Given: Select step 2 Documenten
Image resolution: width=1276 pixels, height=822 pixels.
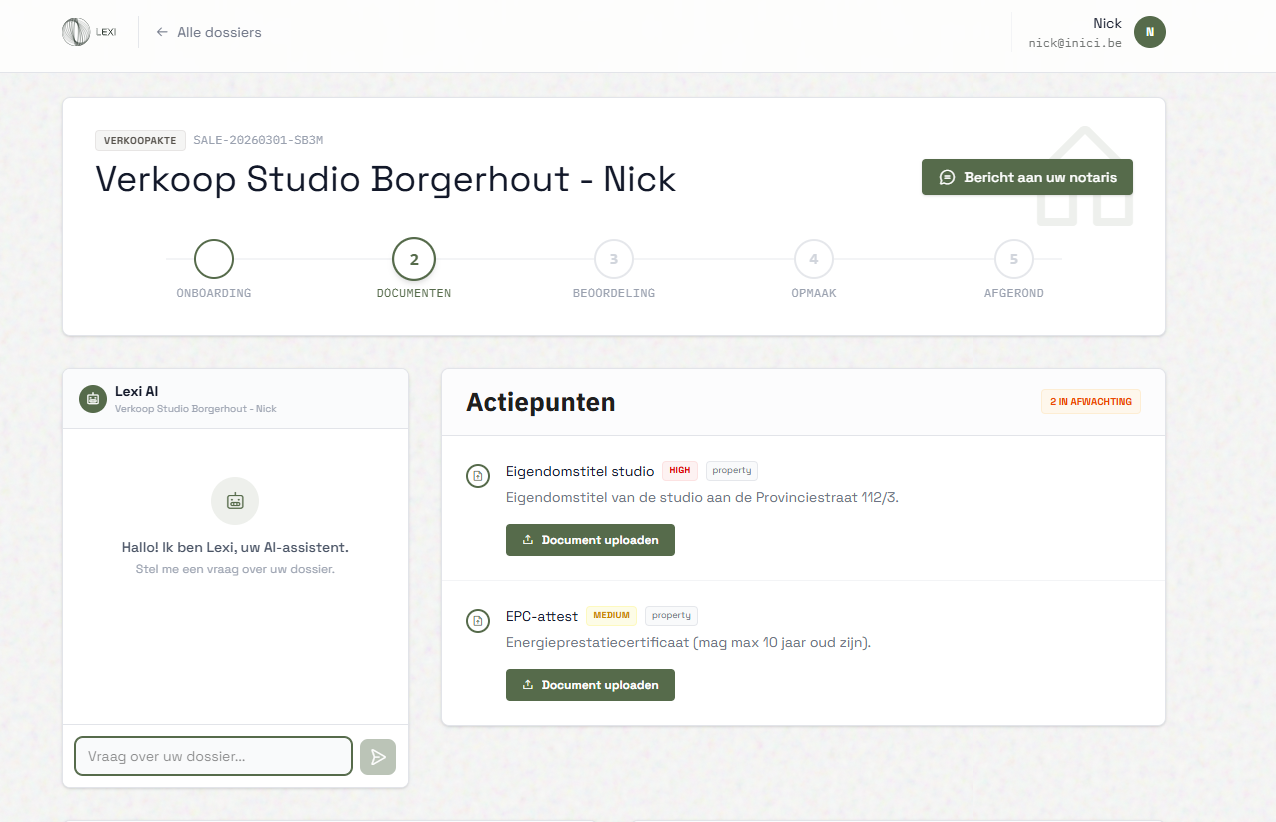Looking at the screenshot, I should point(414,259).
